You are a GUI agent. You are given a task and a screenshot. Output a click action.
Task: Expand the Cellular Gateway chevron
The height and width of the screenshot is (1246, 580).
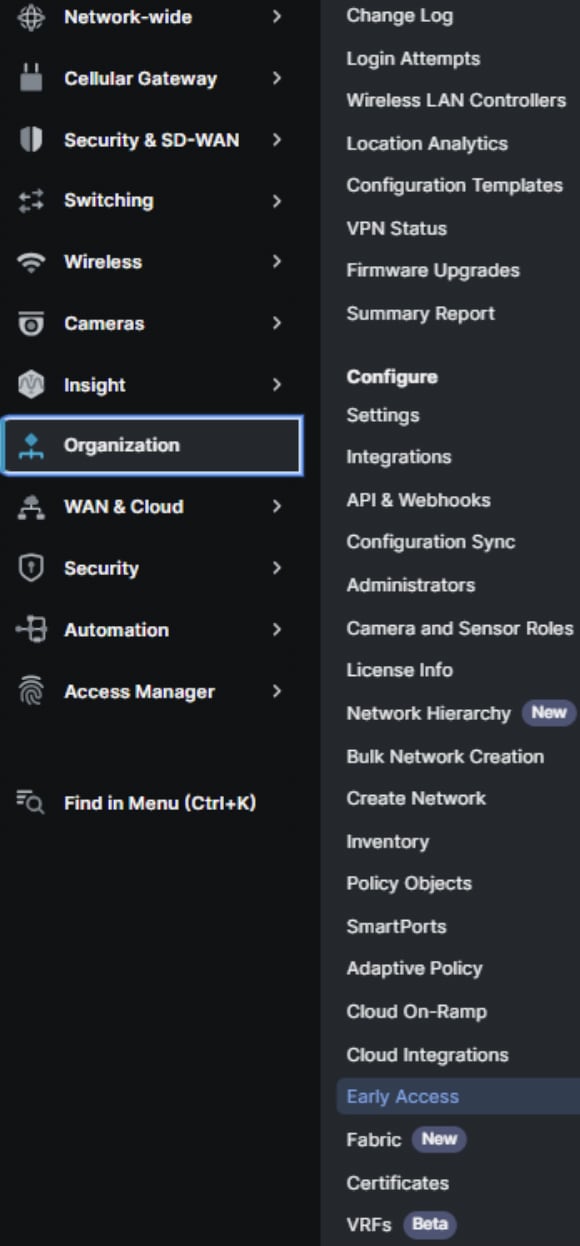277,78
